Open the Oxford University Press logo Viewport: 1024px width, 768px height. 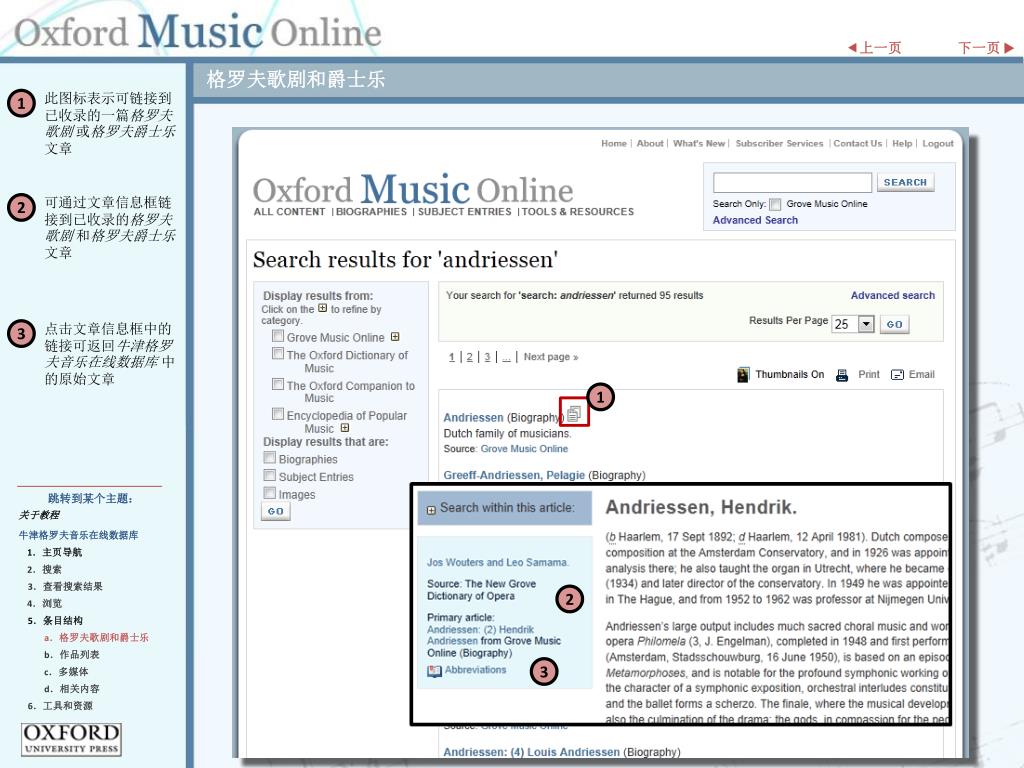(x=71, y=739)
